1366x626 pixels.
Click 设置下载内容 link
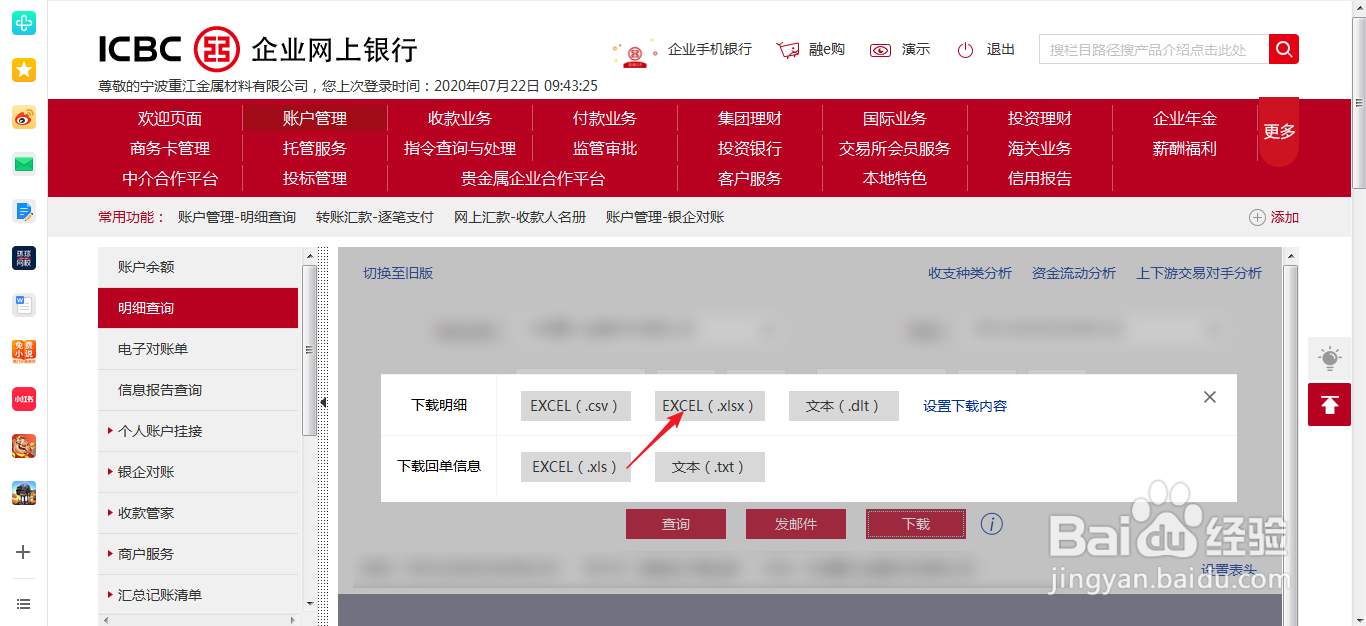[x=965, y=406]
